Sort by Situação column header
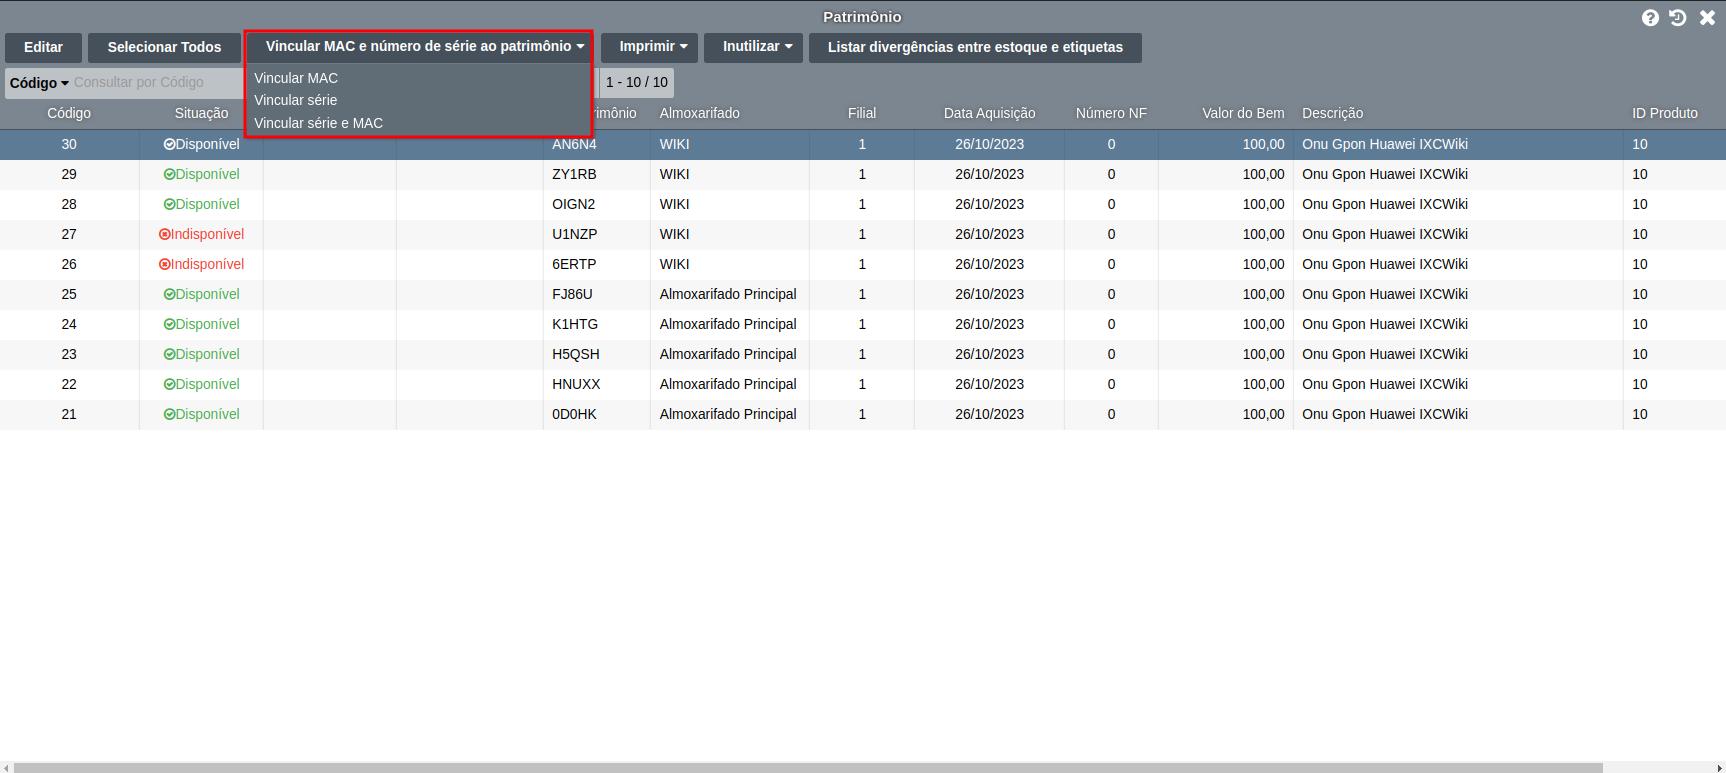1726x773 pixels. coord(201,113)
